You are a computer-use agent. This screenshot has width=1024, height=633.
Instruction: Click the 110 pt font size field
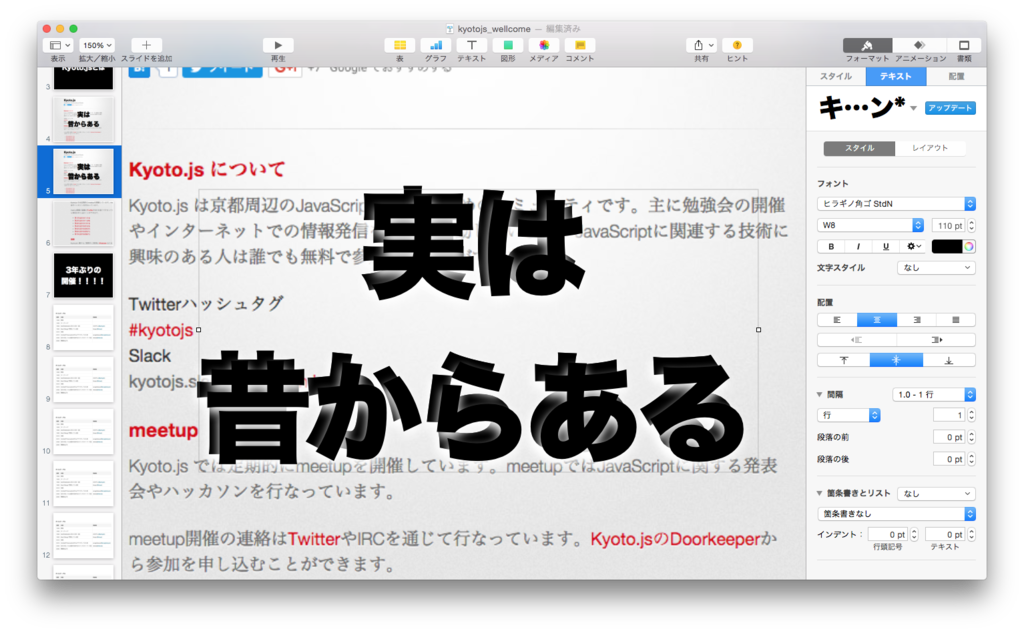click(949, 225)
